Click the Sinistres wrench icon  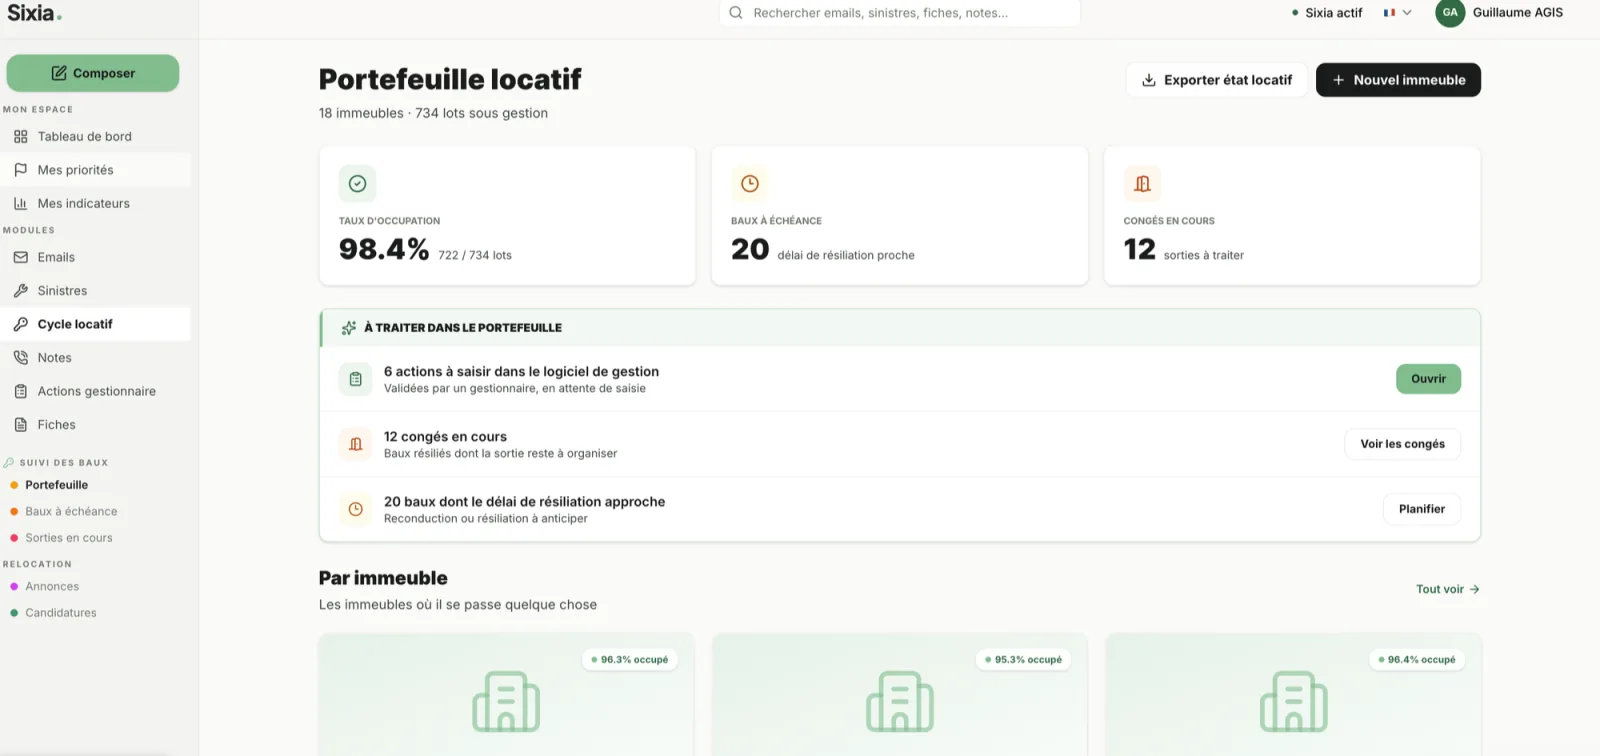[21, 291]
